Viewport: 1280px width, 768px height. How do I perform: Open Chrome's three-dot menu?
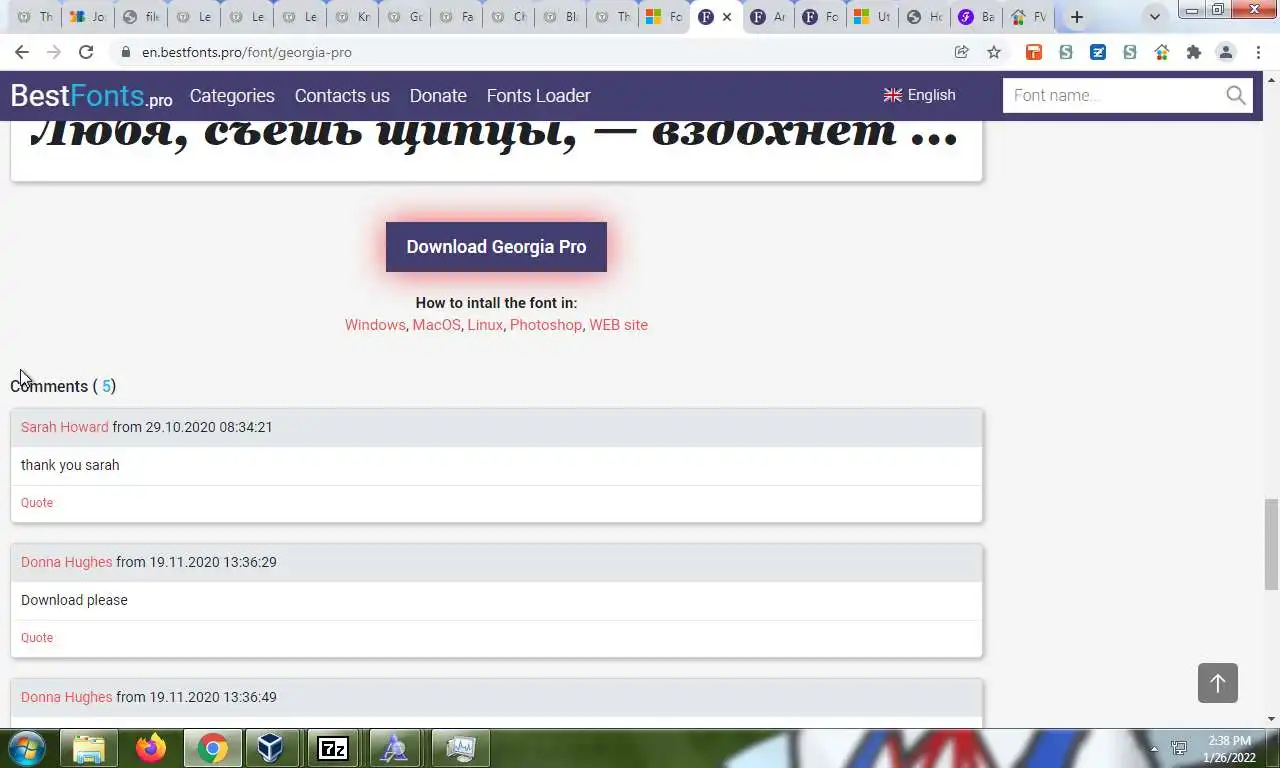pos(1258,52)
